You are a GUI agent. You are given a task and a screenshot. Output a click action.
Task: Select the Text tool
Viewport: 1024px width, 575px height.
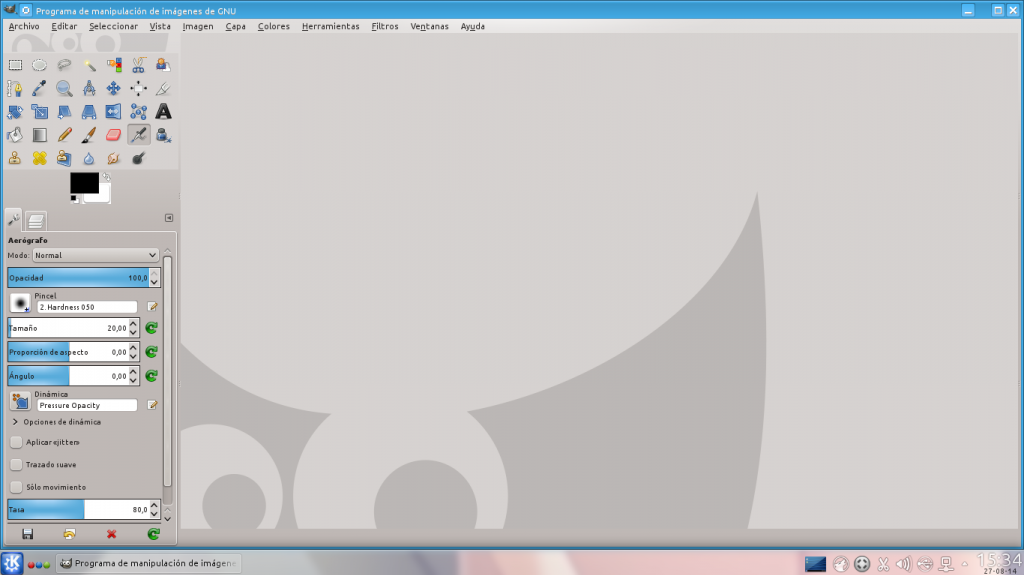163,112
